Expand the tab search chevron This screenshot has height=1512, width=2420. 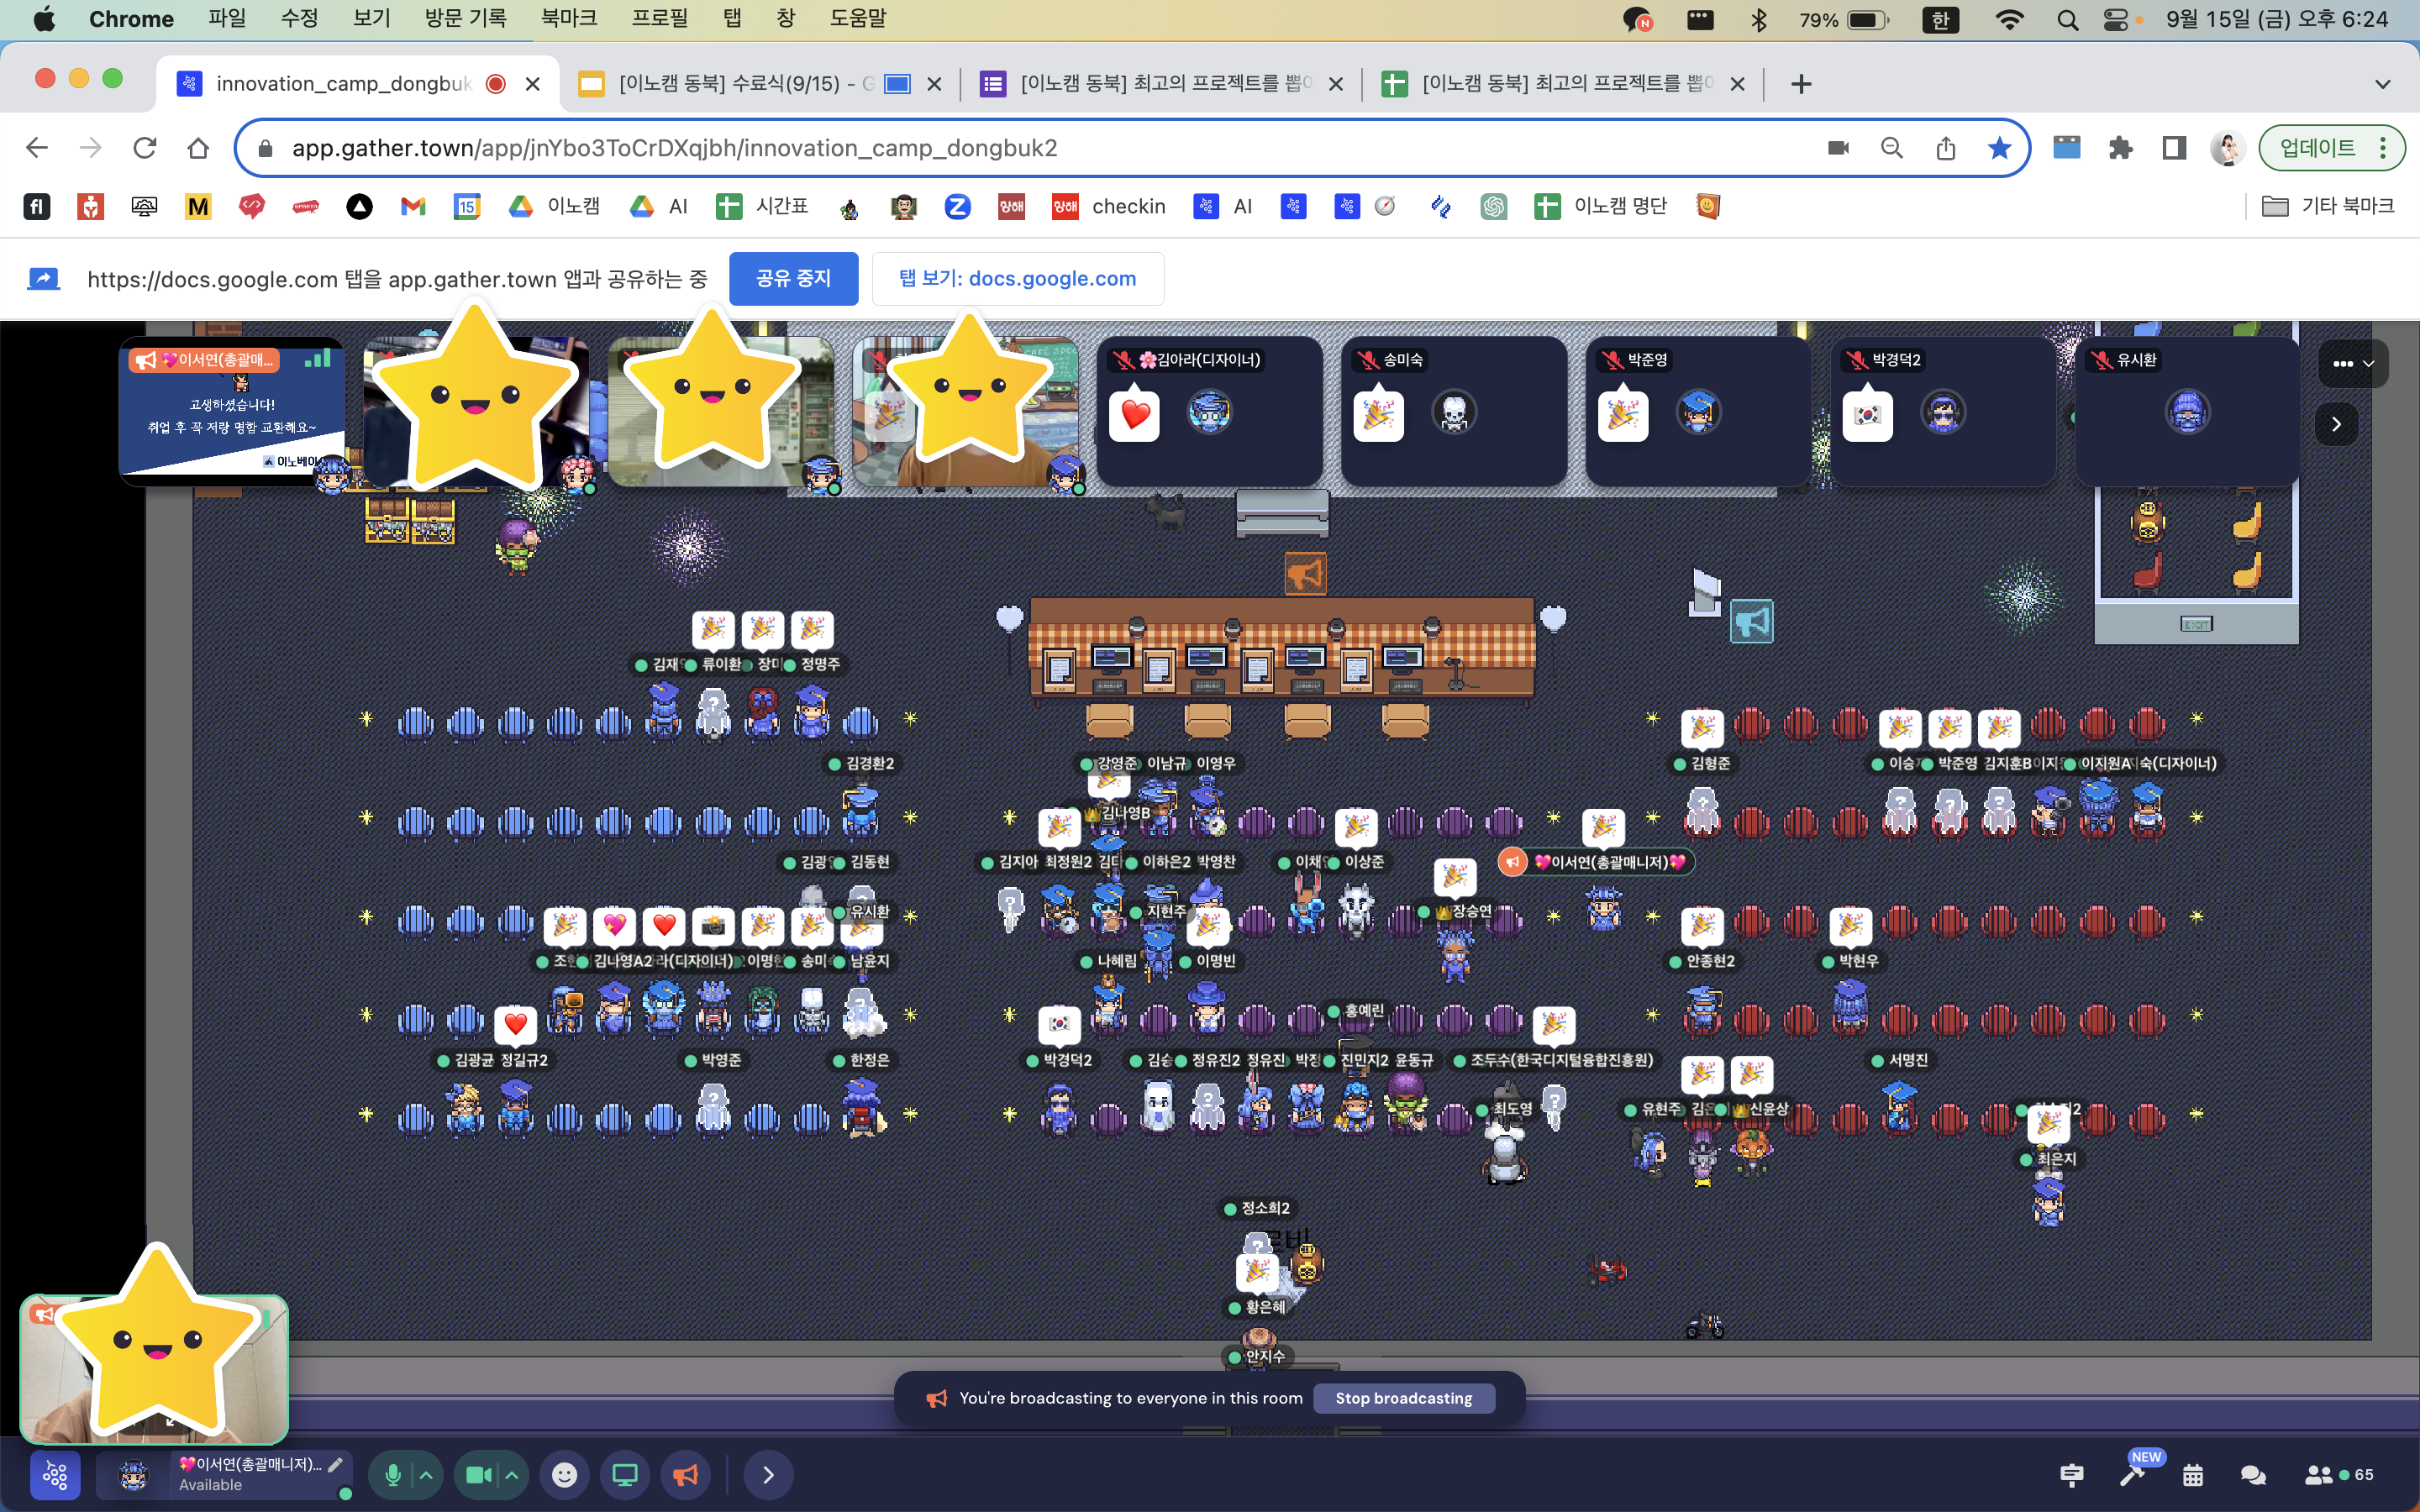2383,83
